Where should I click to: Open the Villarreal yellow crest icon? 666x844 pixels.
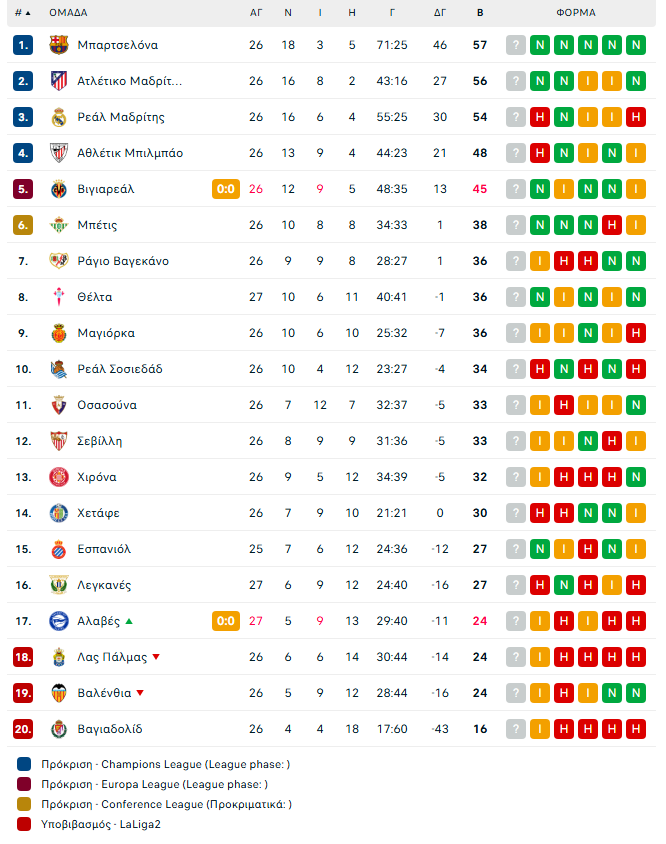tap(59, 189)
